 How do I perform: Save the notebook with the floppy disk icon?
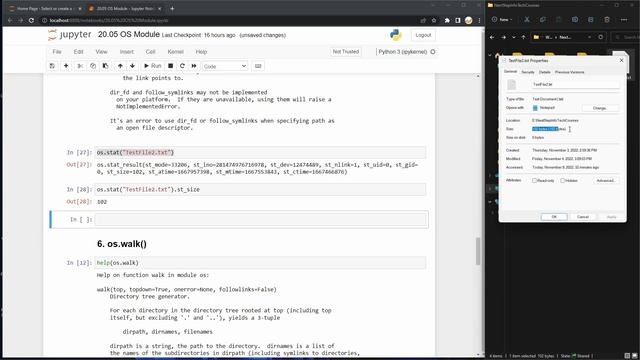(52, 66)
